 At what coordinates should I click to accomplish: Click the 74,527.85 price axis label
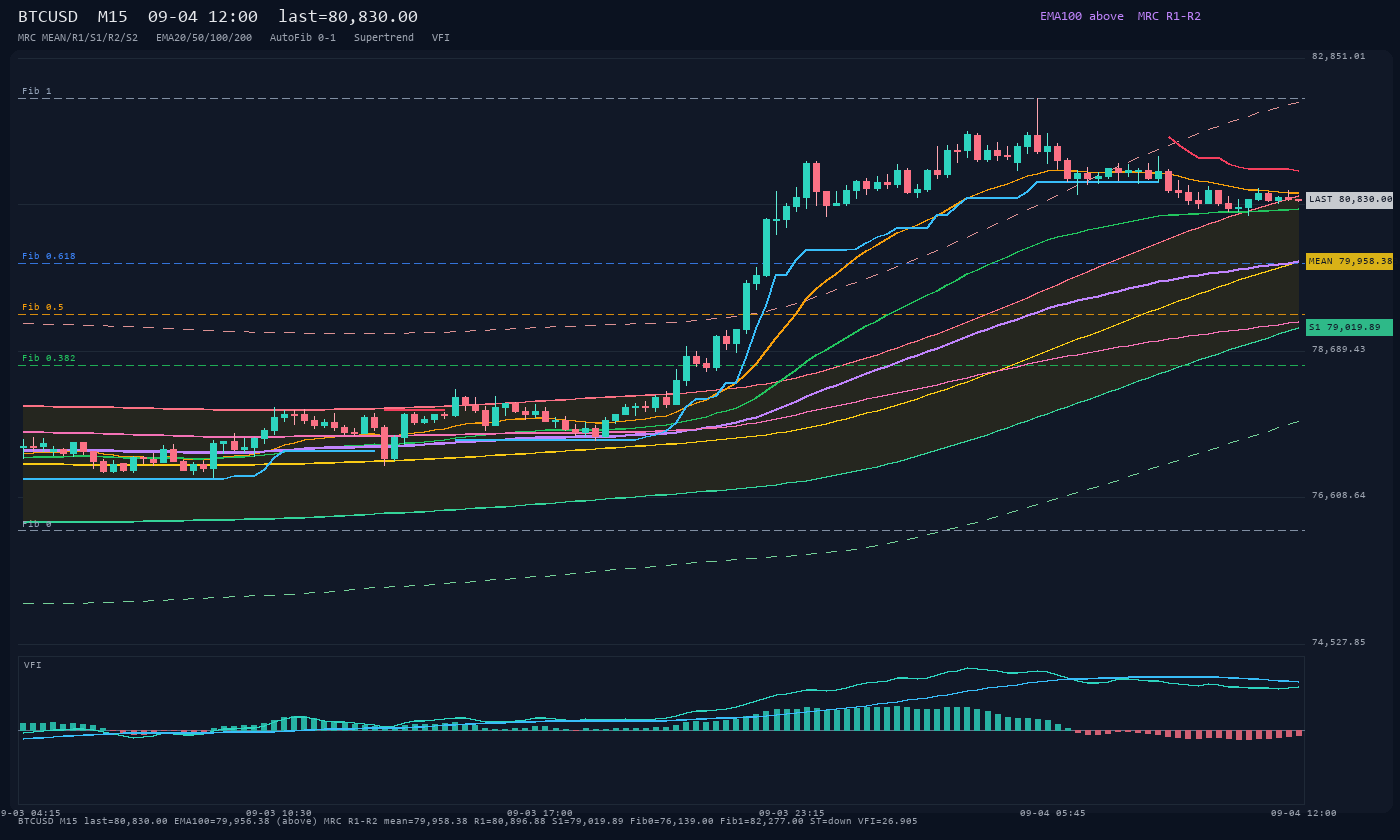(x=1338, y=642)
